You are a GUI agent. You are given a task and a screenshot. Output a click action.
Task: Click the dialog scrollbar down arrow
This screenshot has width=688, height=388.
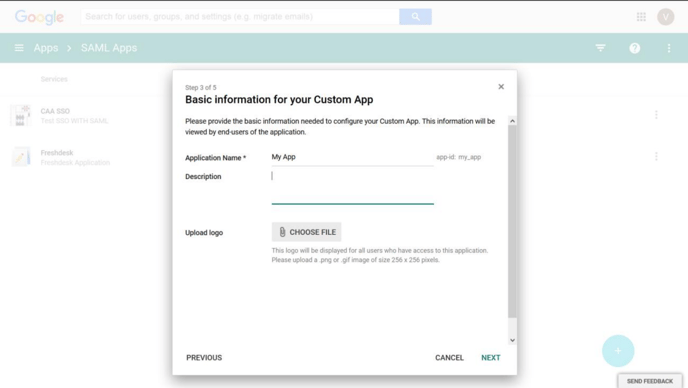click(x=512, y=340)
